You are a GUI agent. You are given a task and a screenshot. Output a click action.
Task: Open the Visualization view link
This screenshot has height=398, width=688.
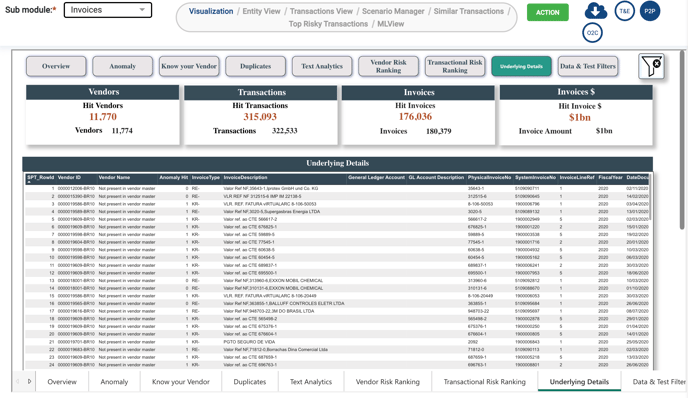[x=211, y=11]
